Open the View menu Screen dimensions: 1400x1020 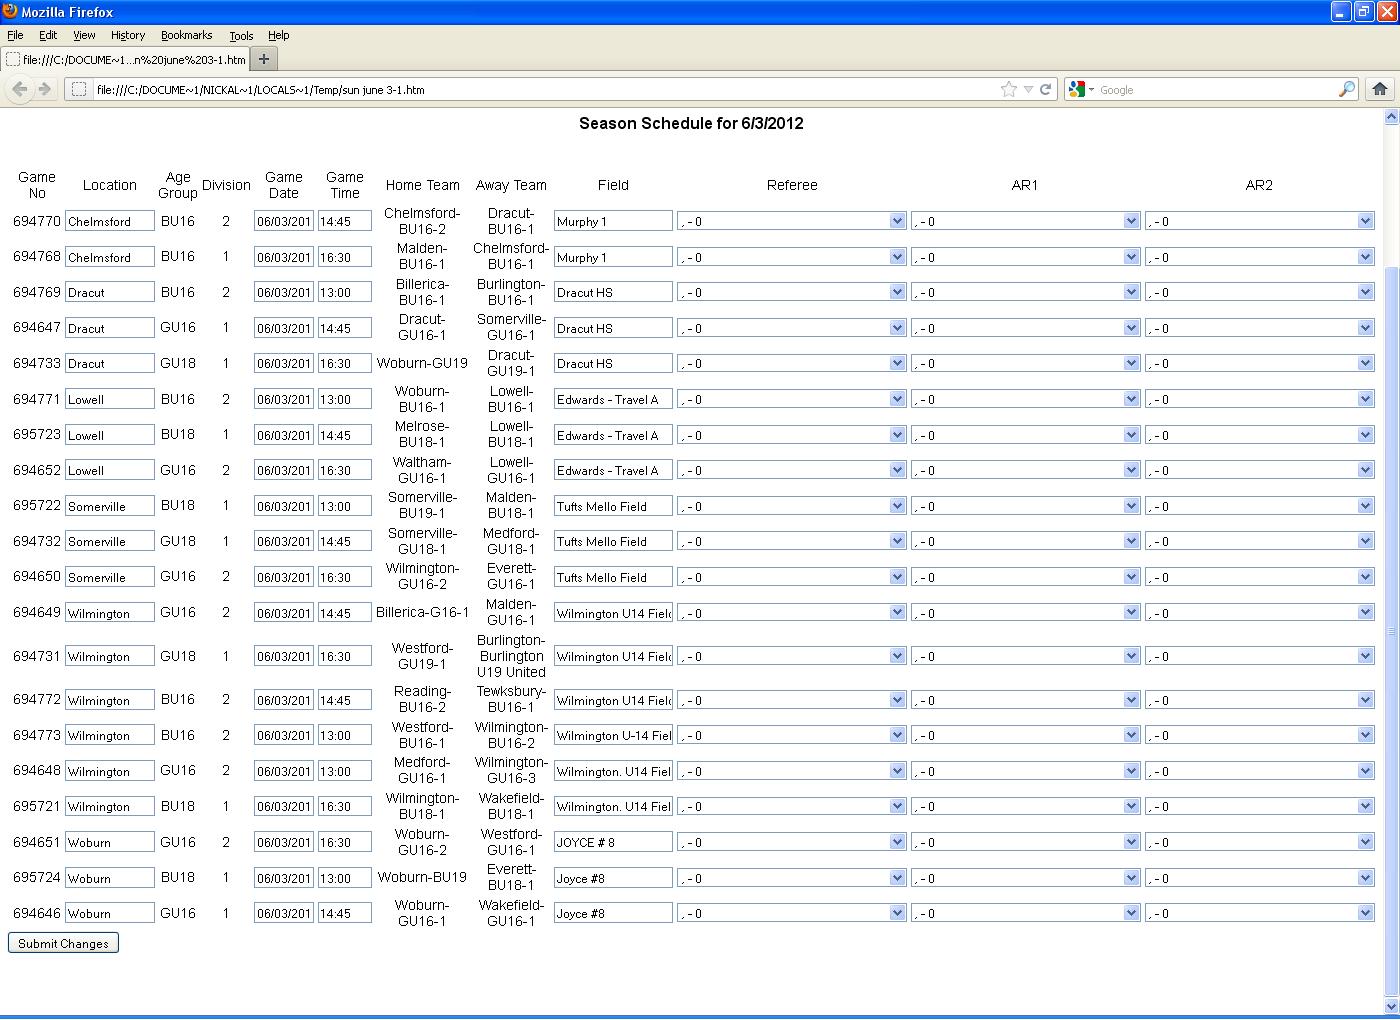tap(84, 35)
